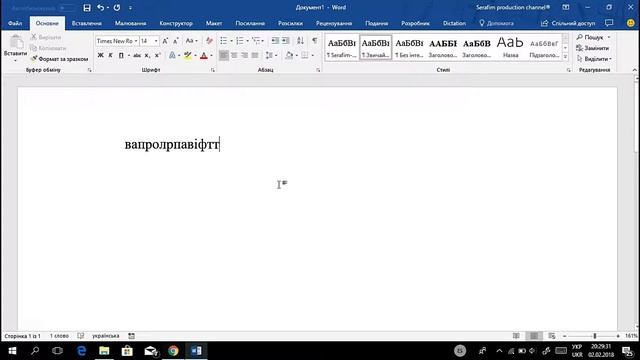This screenshot has width=640, height=360.
Task: Apply red font color A
Action: point(204,55)
